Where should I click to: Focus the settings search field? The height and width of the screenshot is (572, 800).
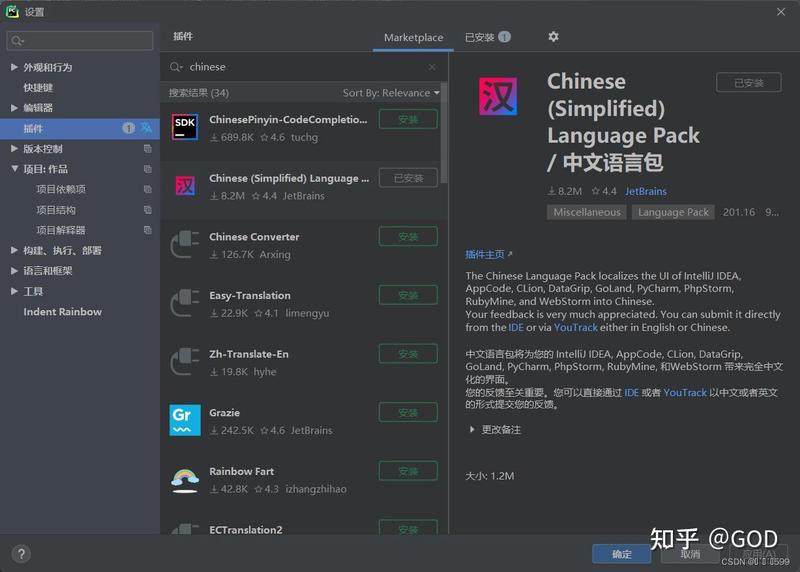80,40
